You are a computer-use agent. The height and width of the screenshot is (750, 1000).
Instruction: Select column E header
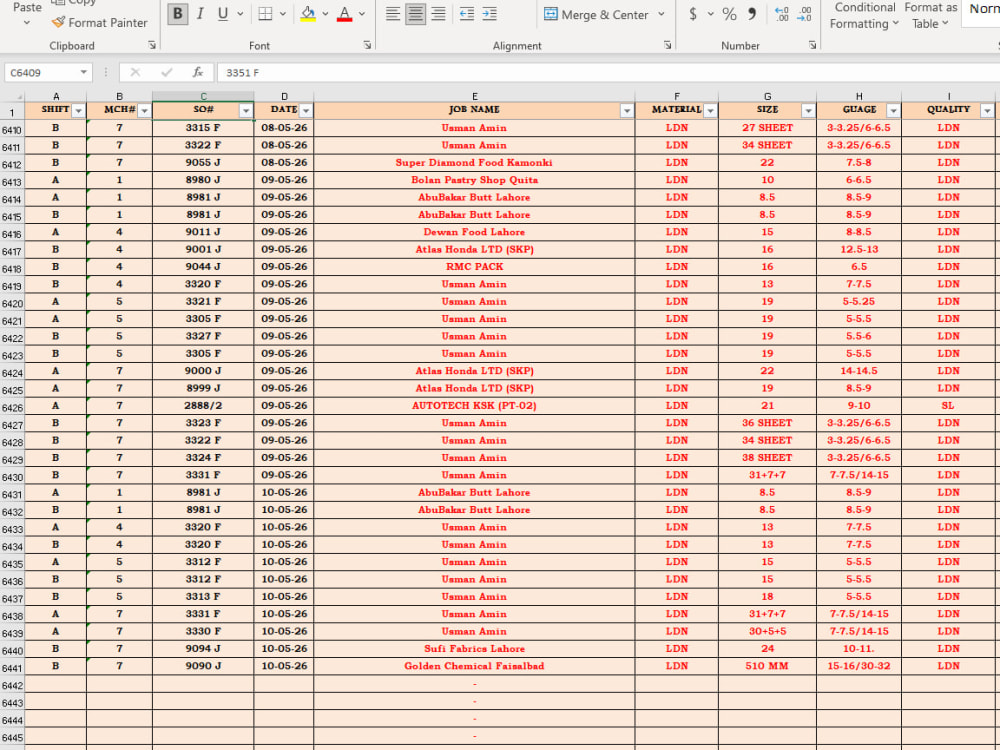click(x=474, y=96)
